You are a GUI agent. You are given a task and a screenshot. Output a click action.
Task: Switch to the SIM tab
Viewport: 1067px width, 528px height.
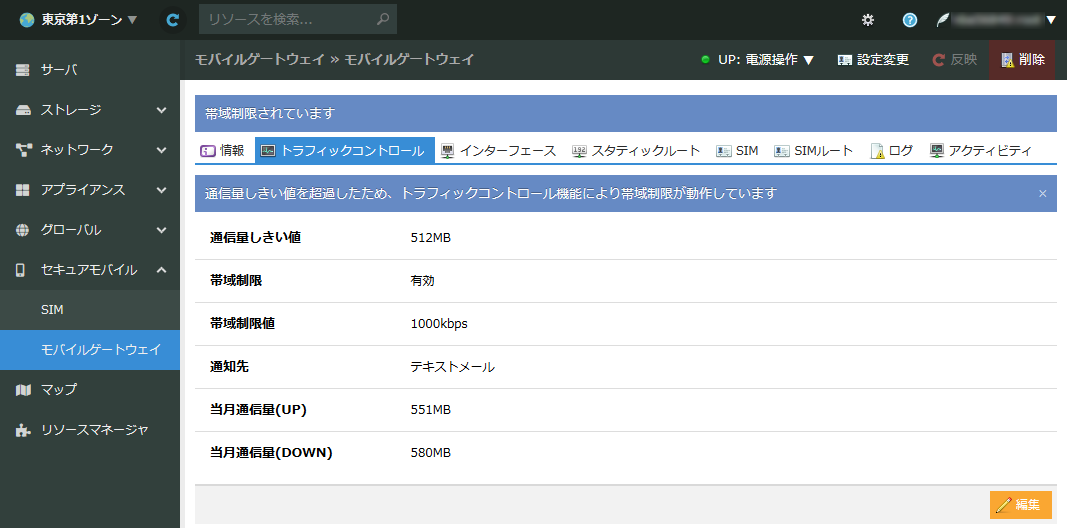coord(737,150)
